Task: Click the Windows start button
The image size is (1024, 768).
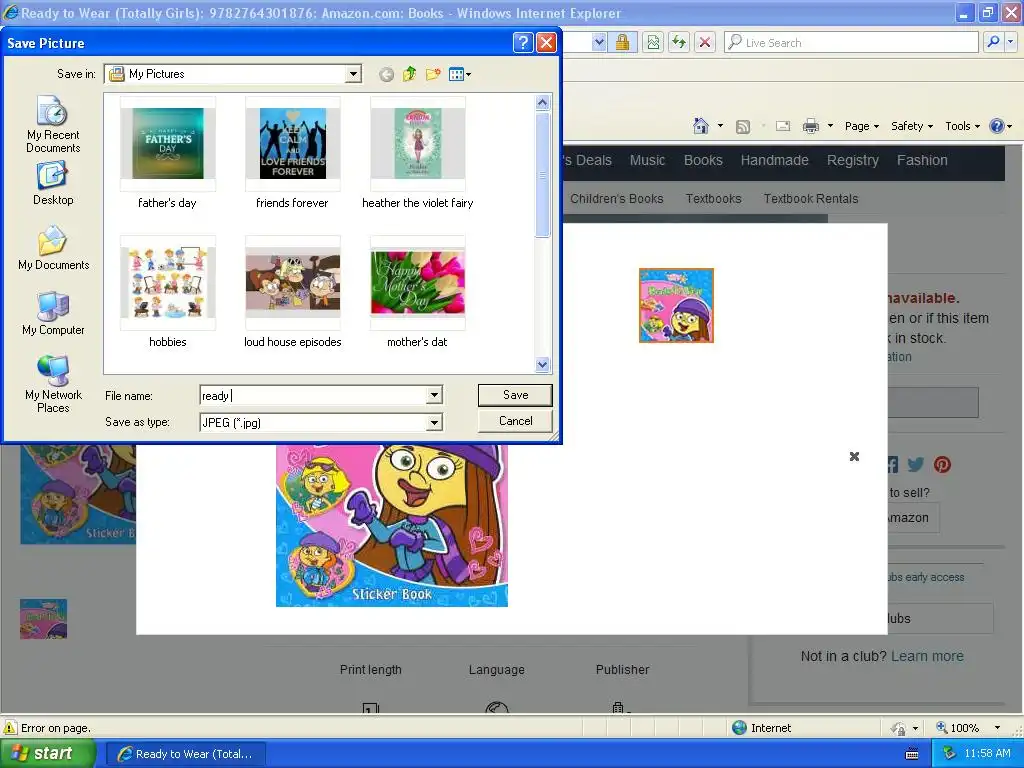Action: click(47, 754)
